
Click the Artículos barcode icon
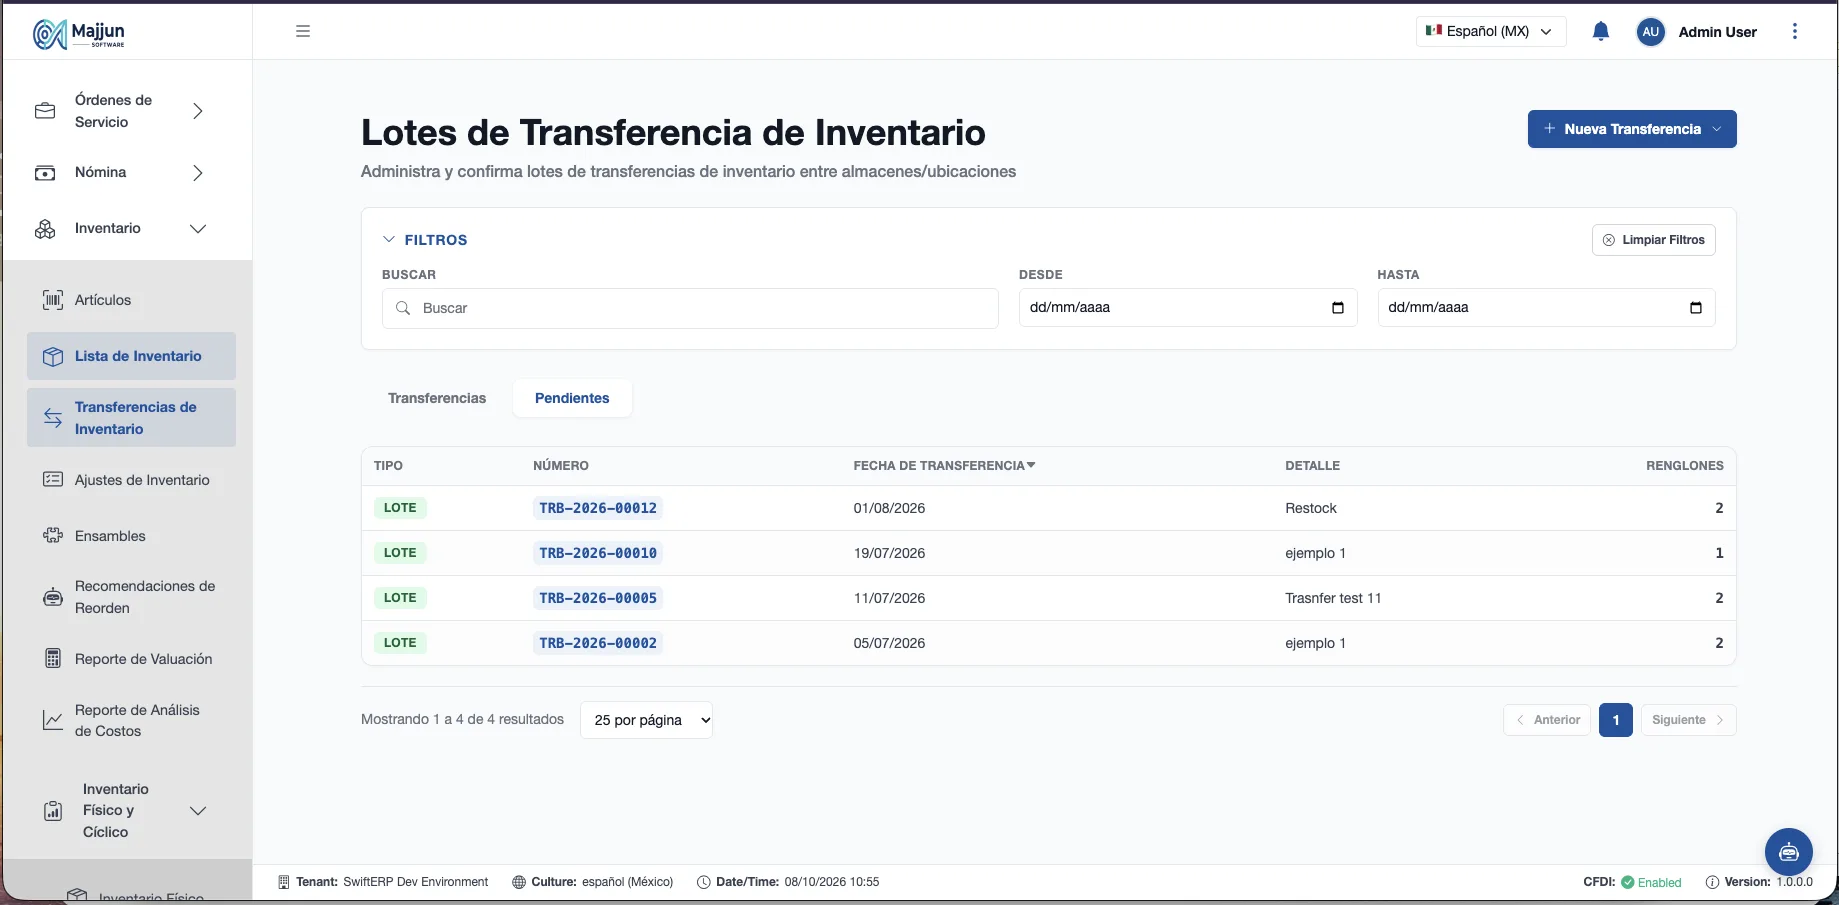tap(53, 300)
